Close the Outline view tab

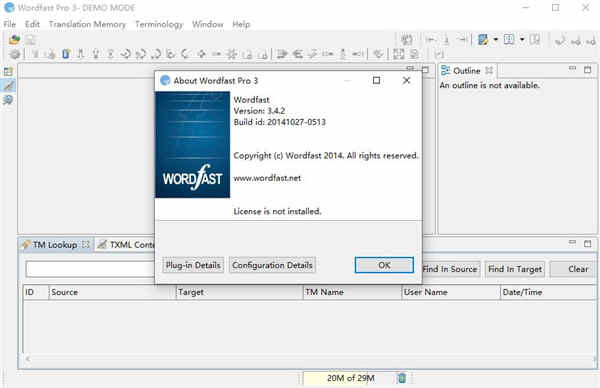pos(489,70)
